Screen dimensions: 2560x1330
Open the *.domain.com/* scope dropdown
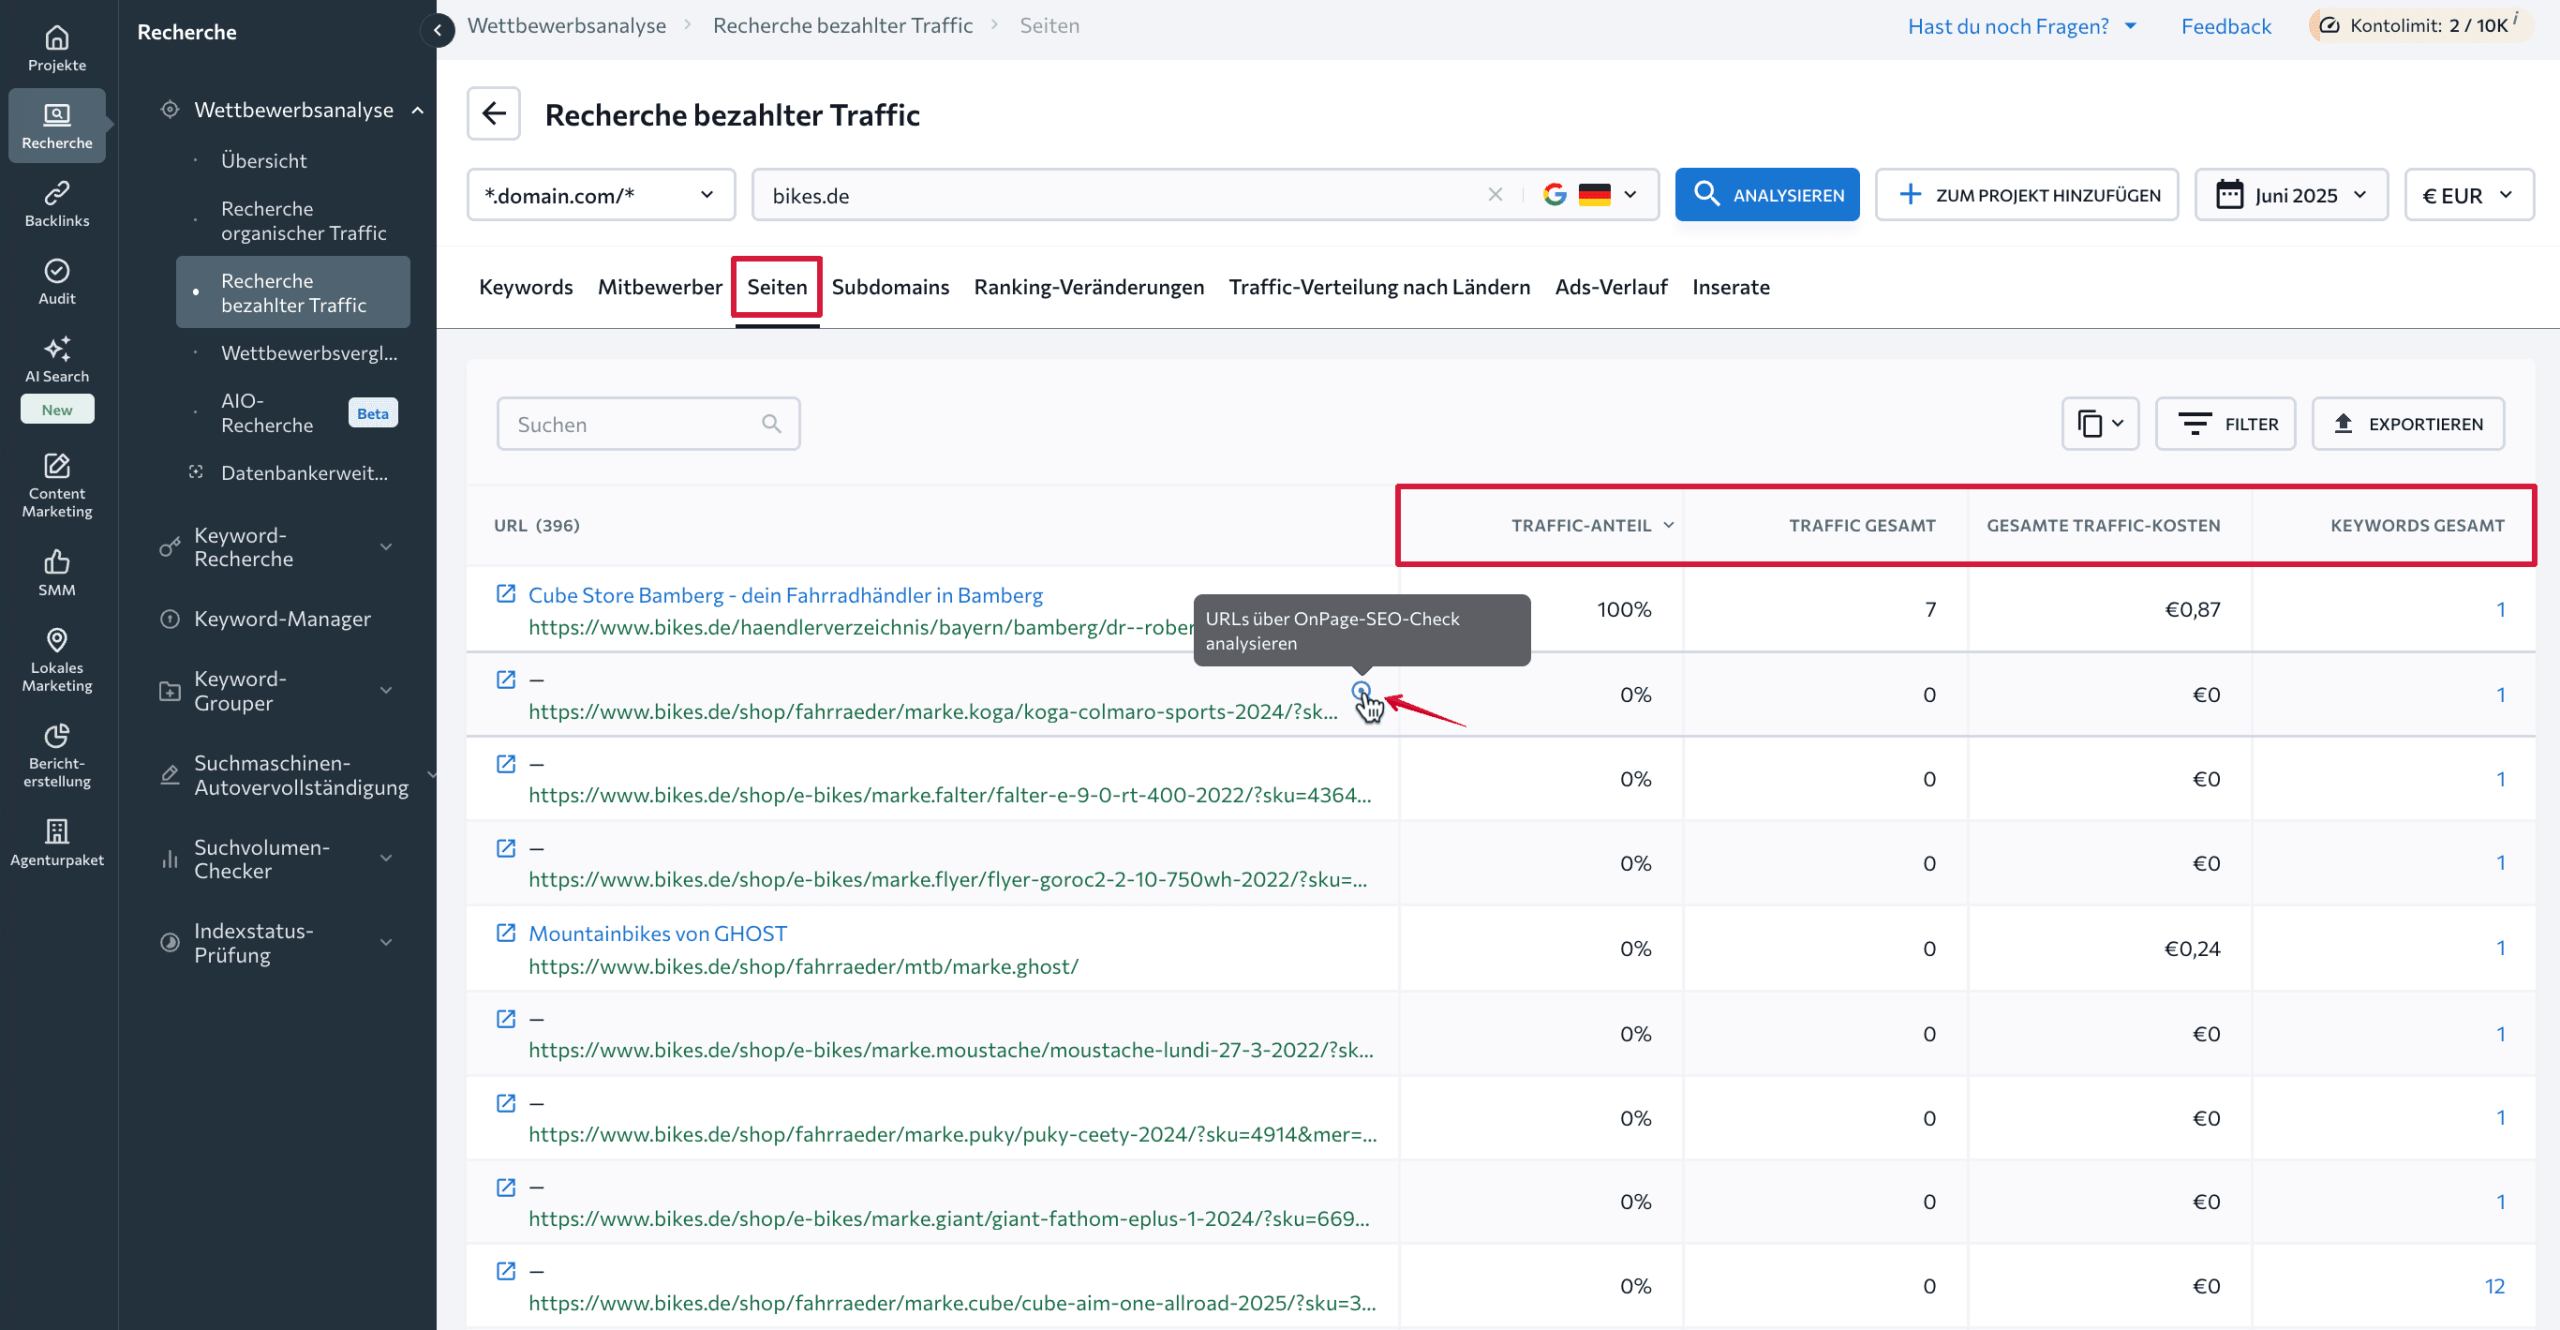tap(601, 195)
